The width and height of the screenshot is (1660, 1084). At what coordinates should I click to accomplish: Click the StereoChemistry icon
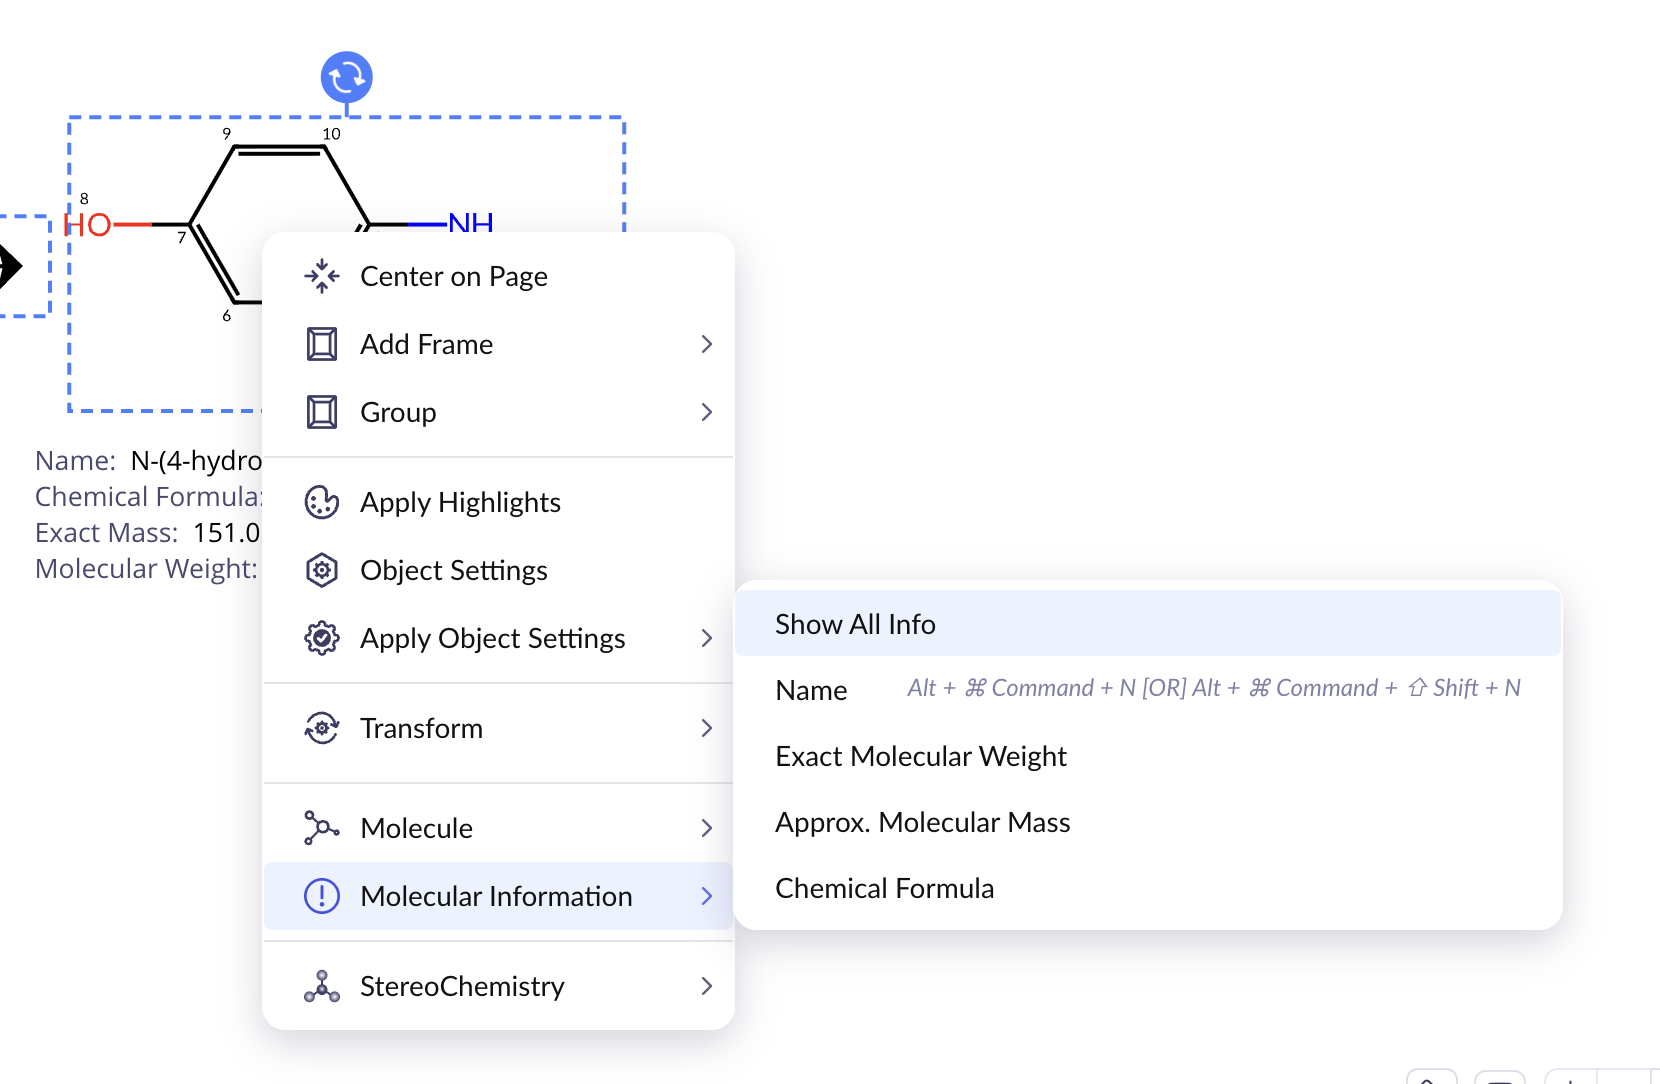tap(321, 986)
